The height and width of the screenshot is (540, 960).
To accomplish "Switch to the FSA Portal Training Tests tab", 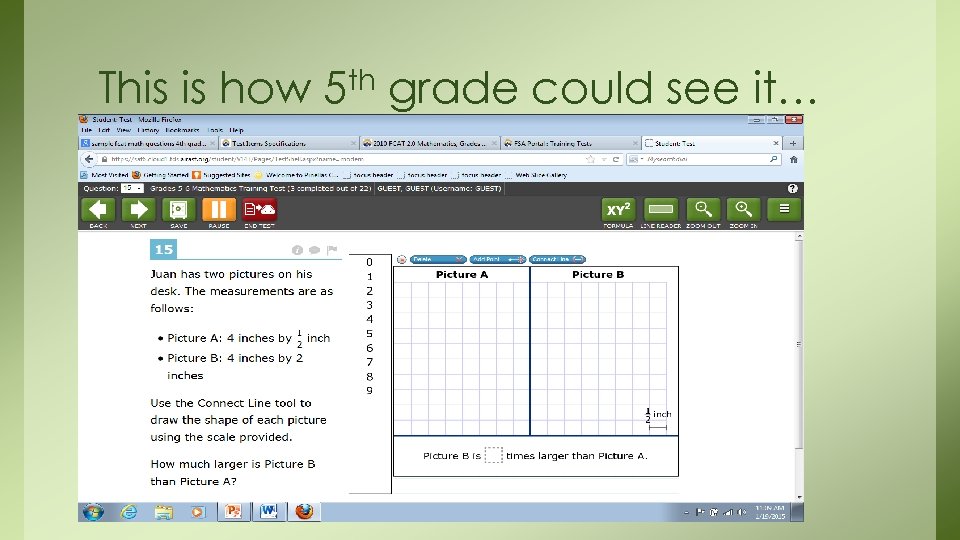I will [x=569, y=143].
